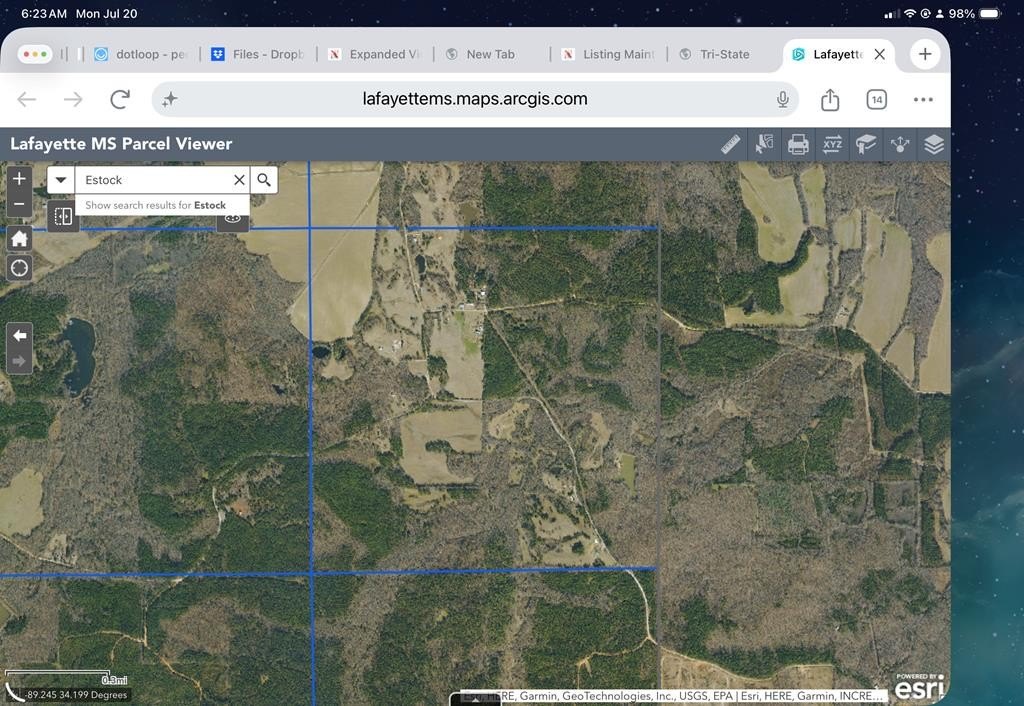Open the Select features tool
Viewport: 1024px width, 706px height.
click(764, 144)
